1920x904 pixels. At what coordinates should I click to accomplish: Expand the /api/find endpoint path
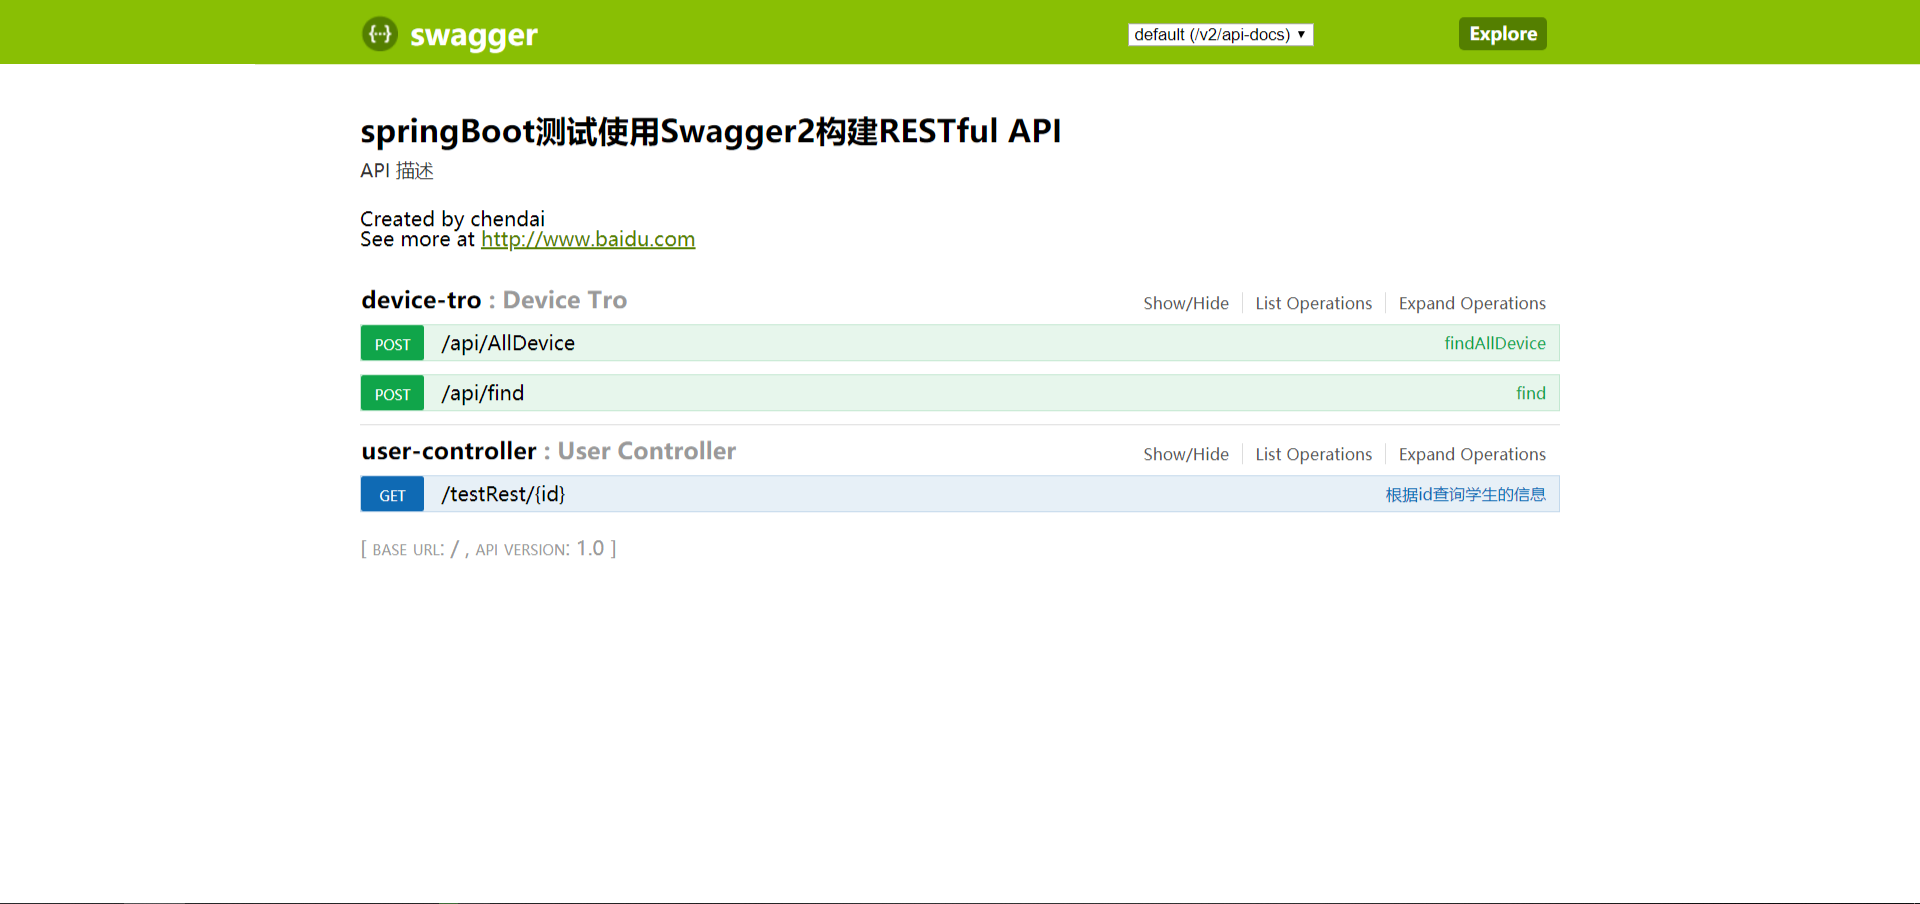tap(483, 393)
